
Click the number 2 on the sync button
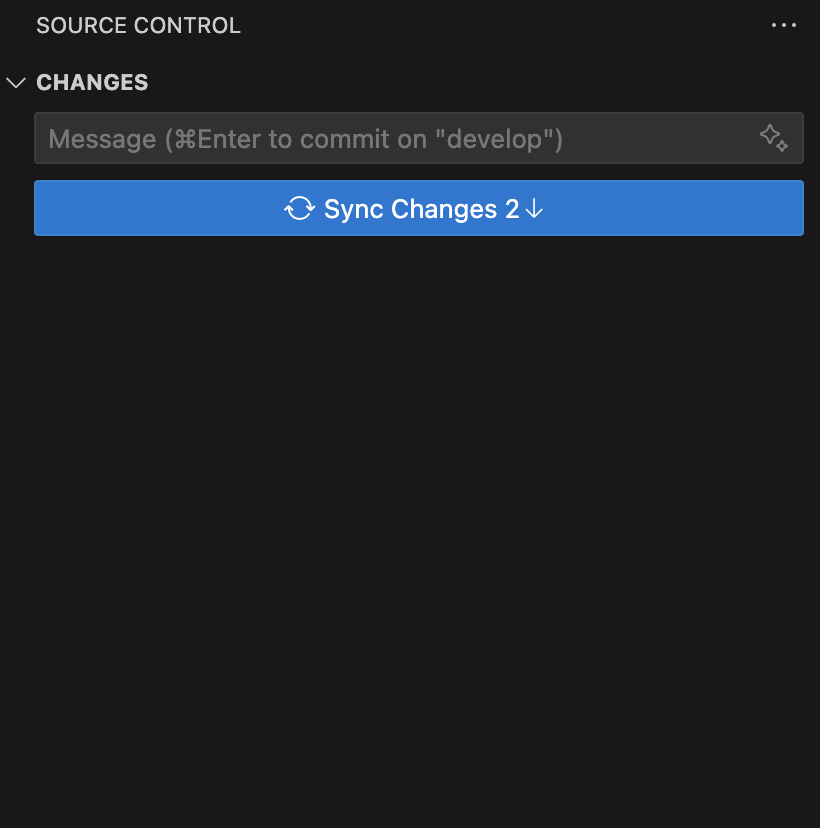512,209
